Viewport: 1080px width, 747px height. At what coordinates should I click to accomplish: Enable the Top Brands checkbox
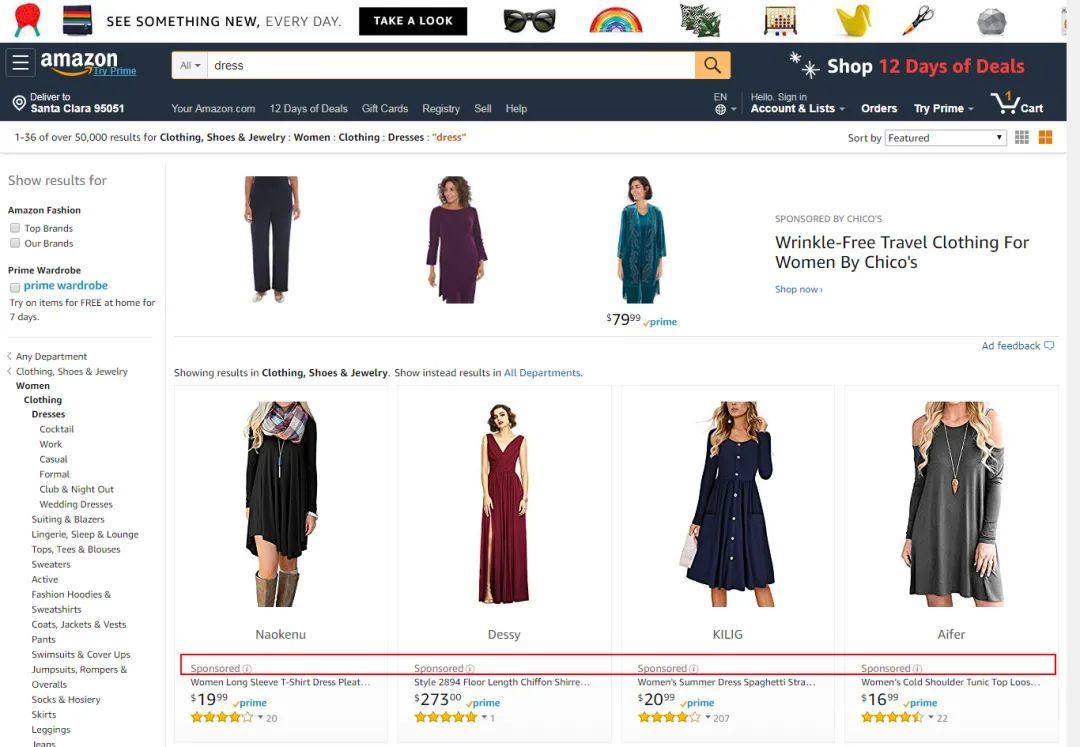pos(14,228)
